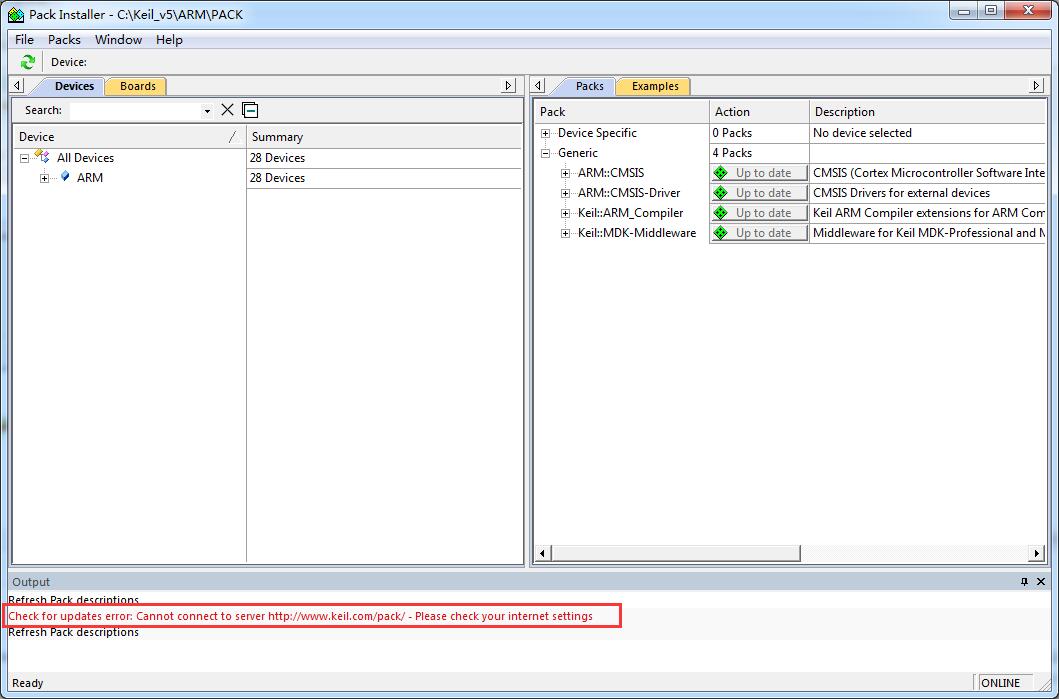Click the 'No device selected' description

(x=862, y=133)
